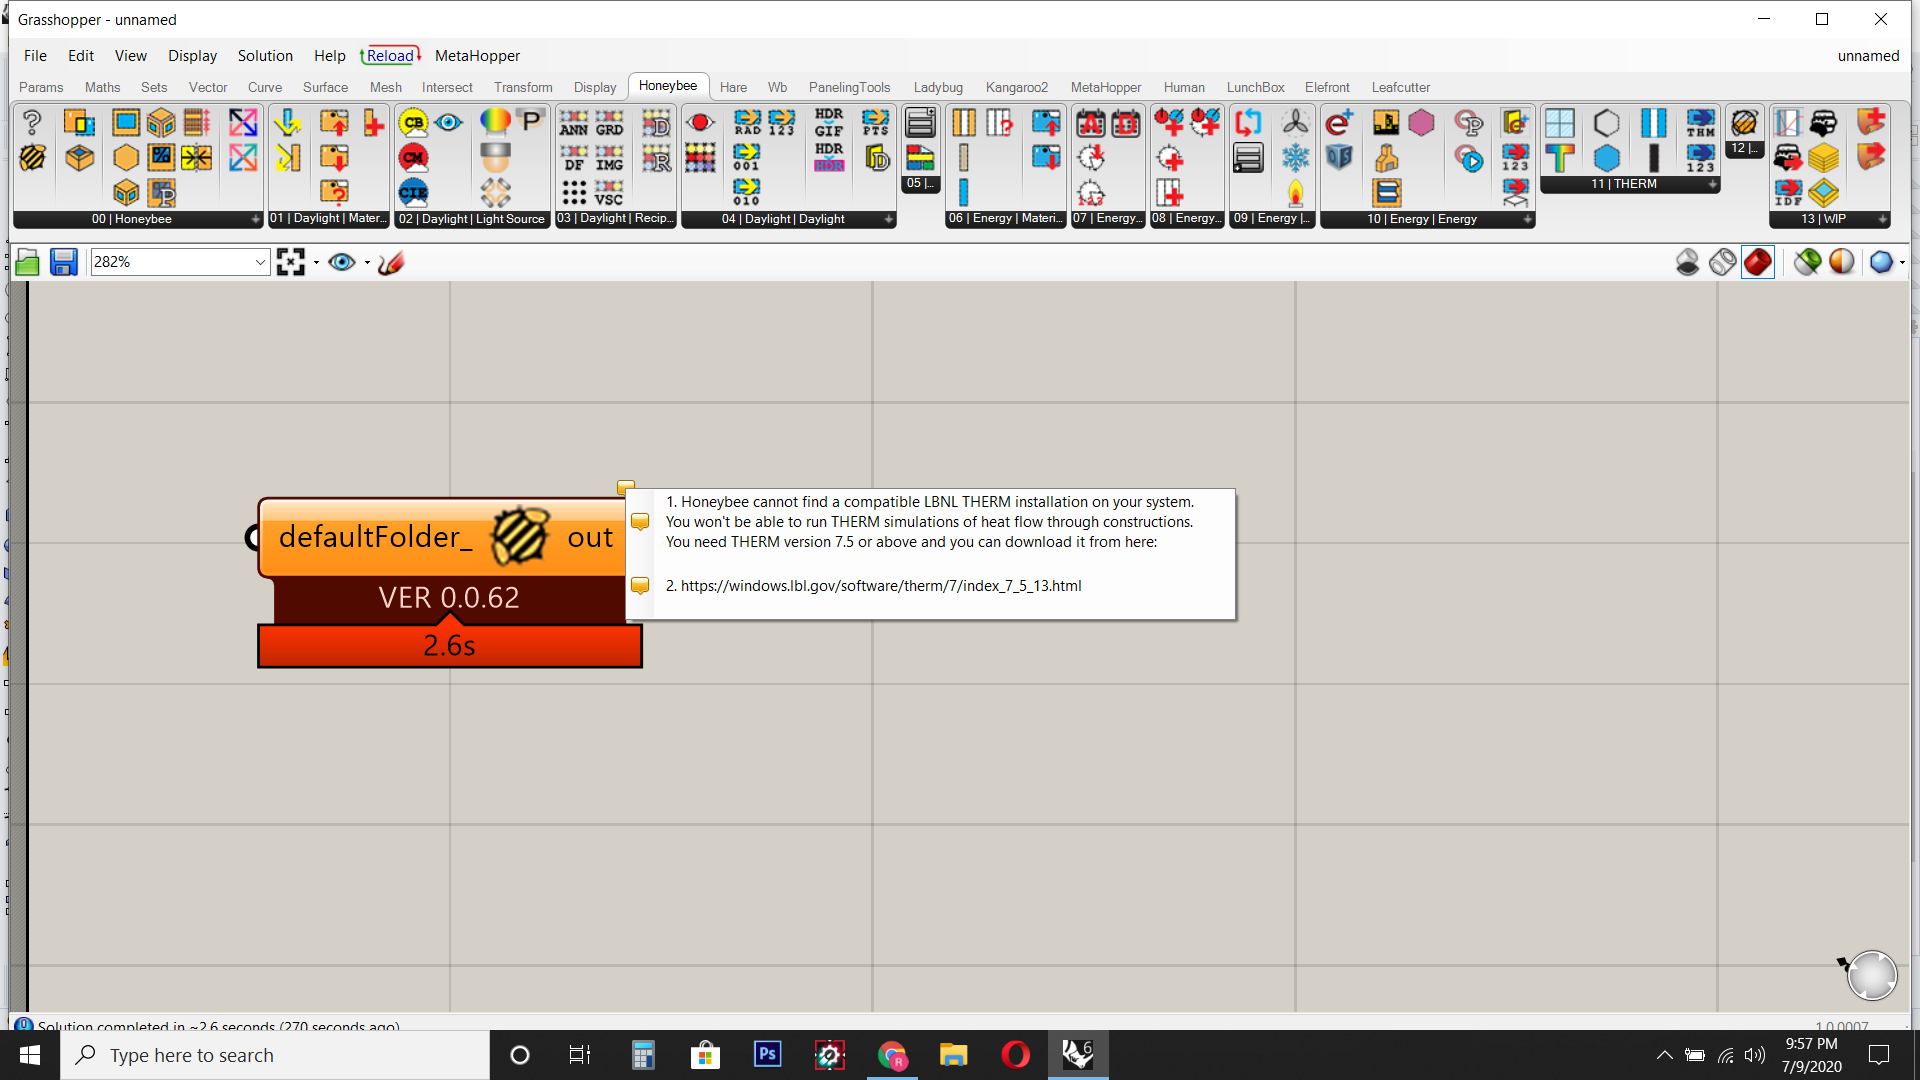The image size is (1920, 1080).
Task: Open the Windows Start menu
Action: point(30,1055)
